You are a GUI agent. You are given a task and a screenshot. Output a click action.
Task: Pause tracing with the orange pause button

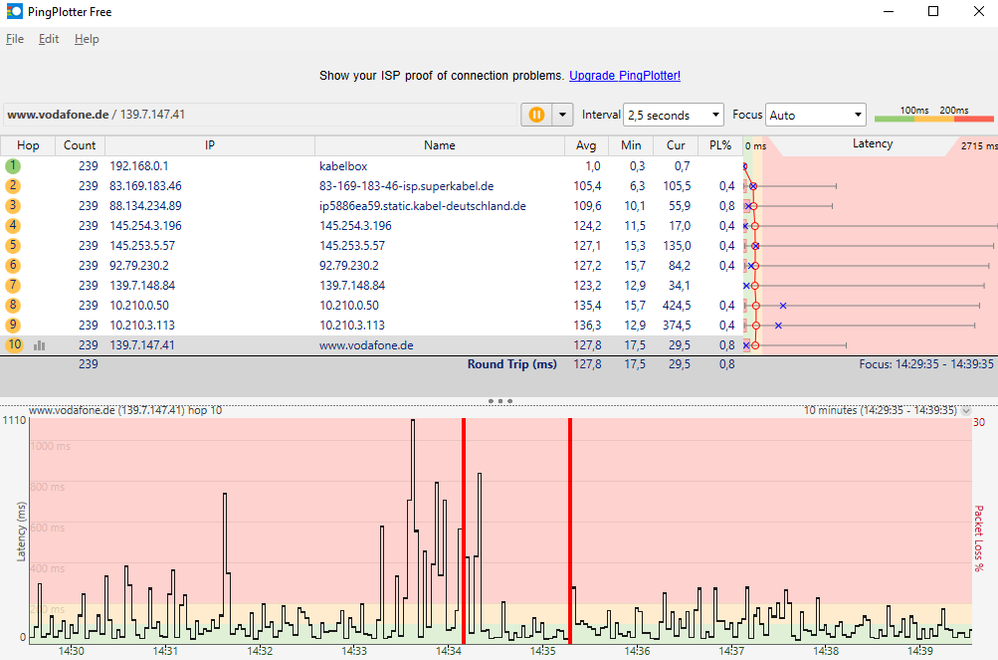coord(537,115)
